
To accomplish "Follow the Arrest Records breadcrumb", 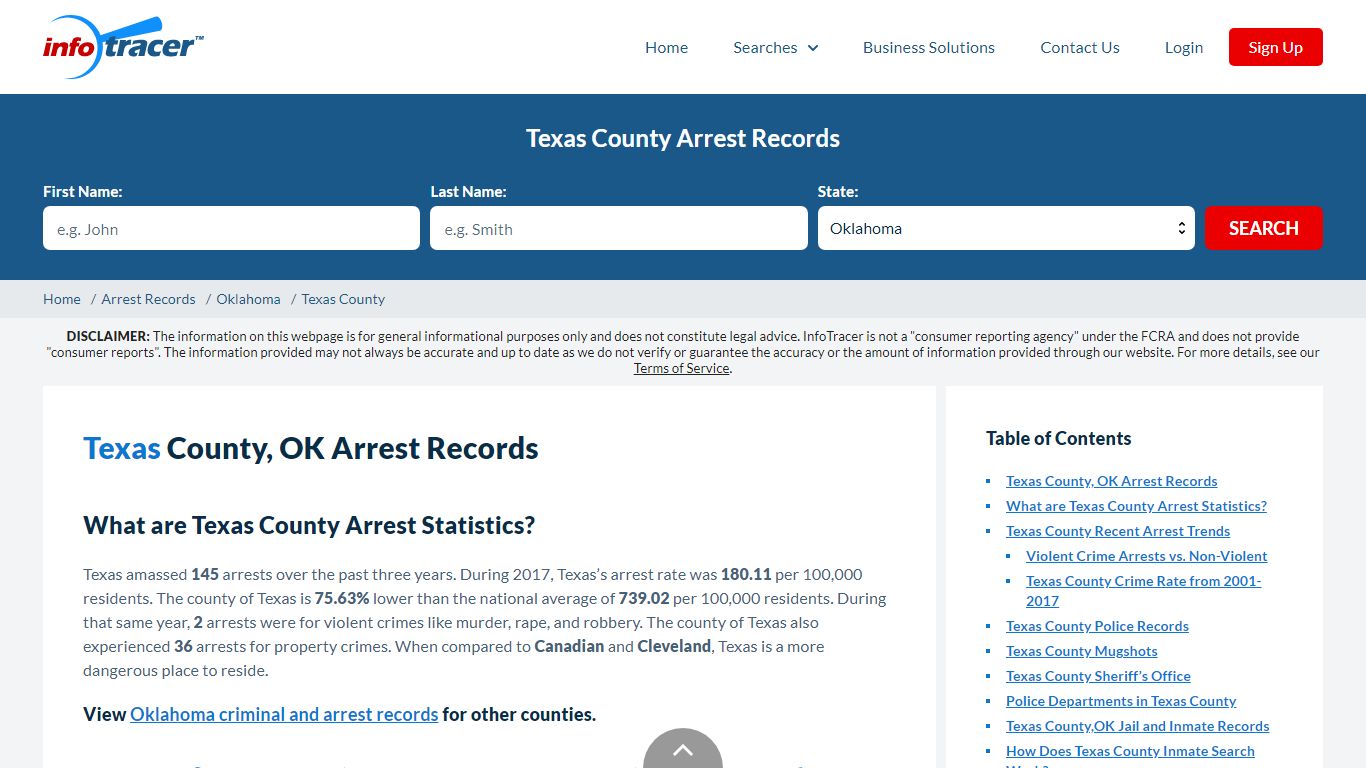I will [x=148, y=299].
